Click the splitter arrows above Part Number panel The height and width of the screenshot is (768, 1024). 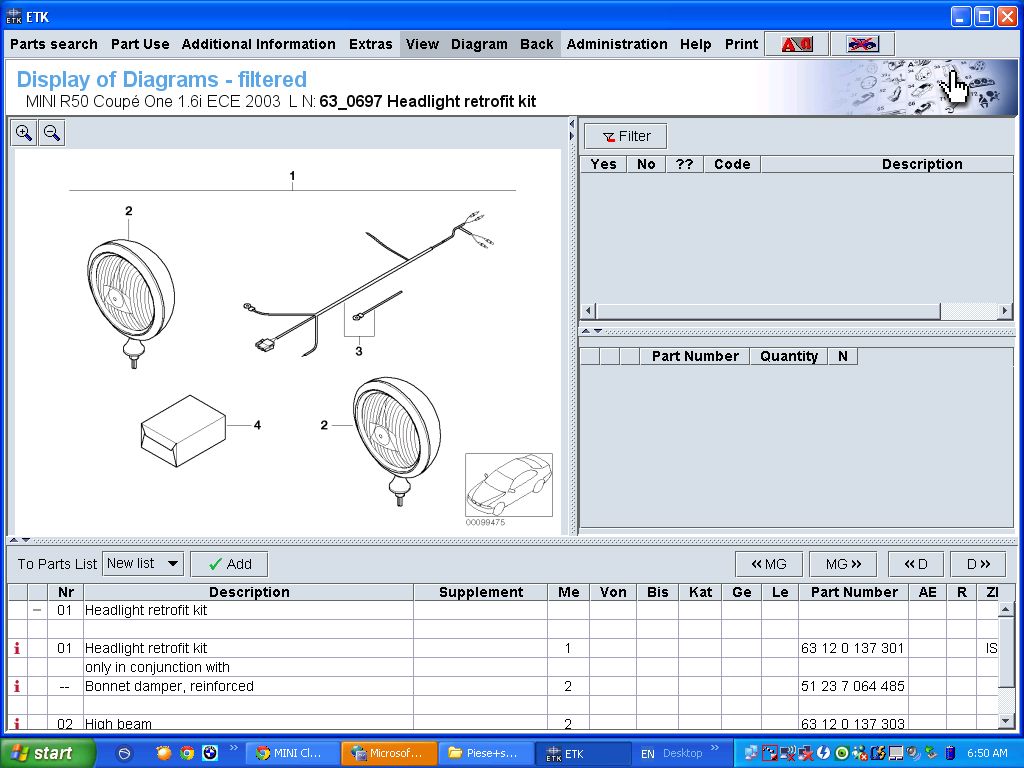click(592, 331)
